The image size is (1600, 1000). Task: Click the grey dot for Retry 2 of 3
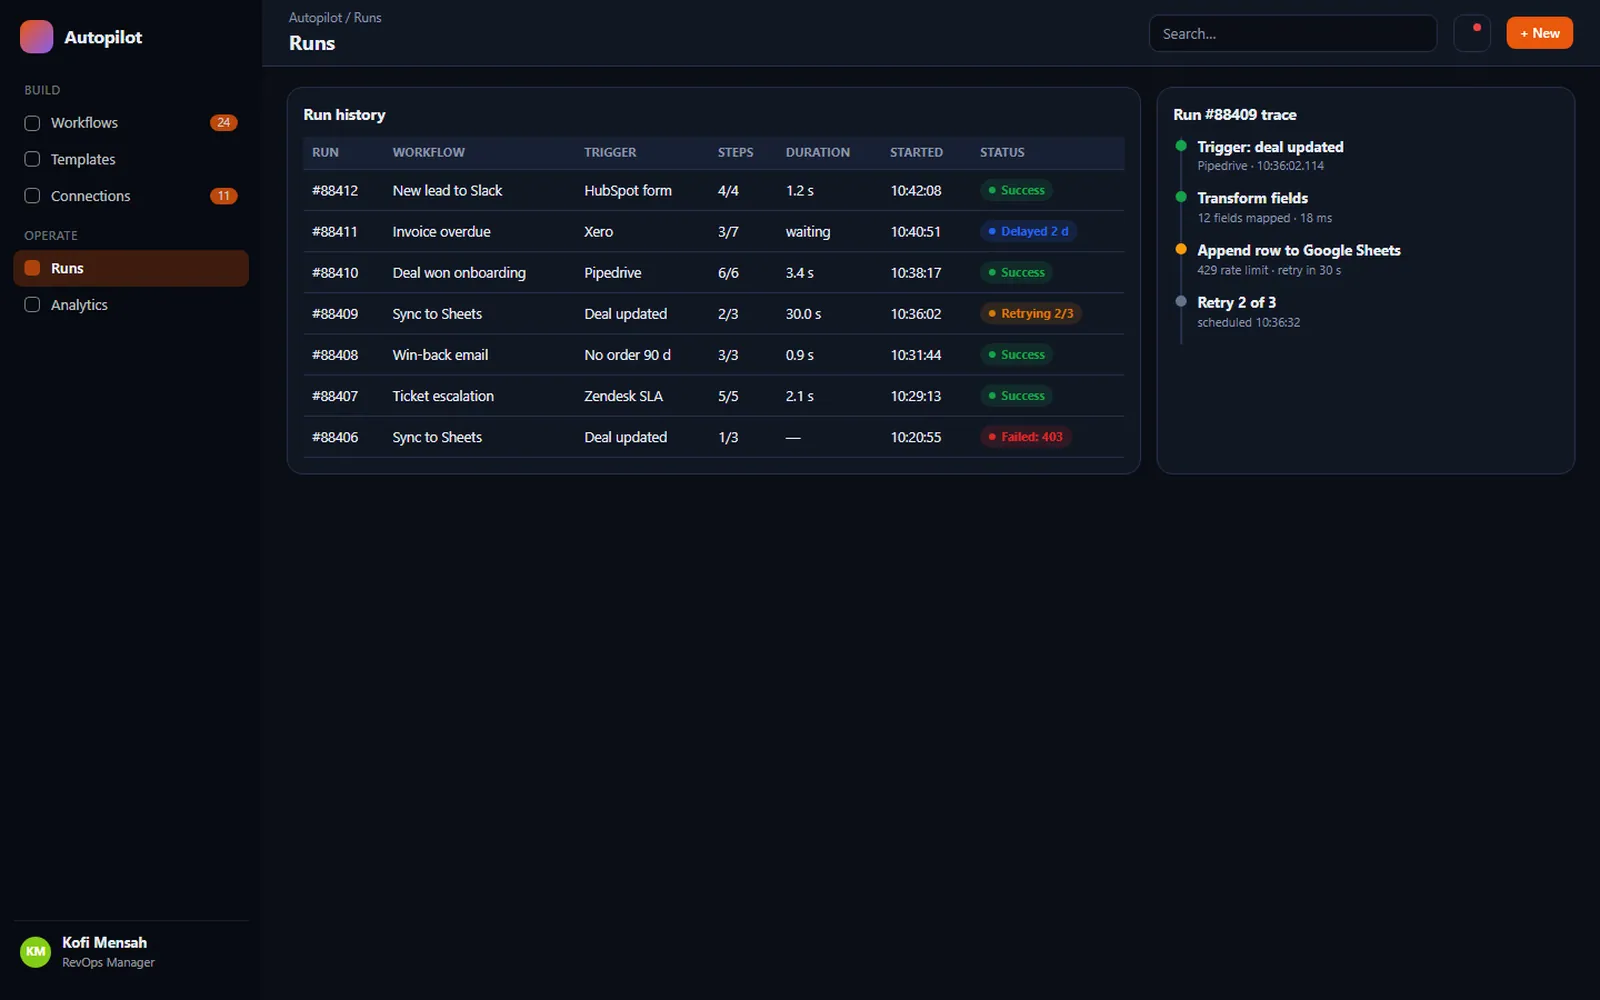click(1181, 301)
